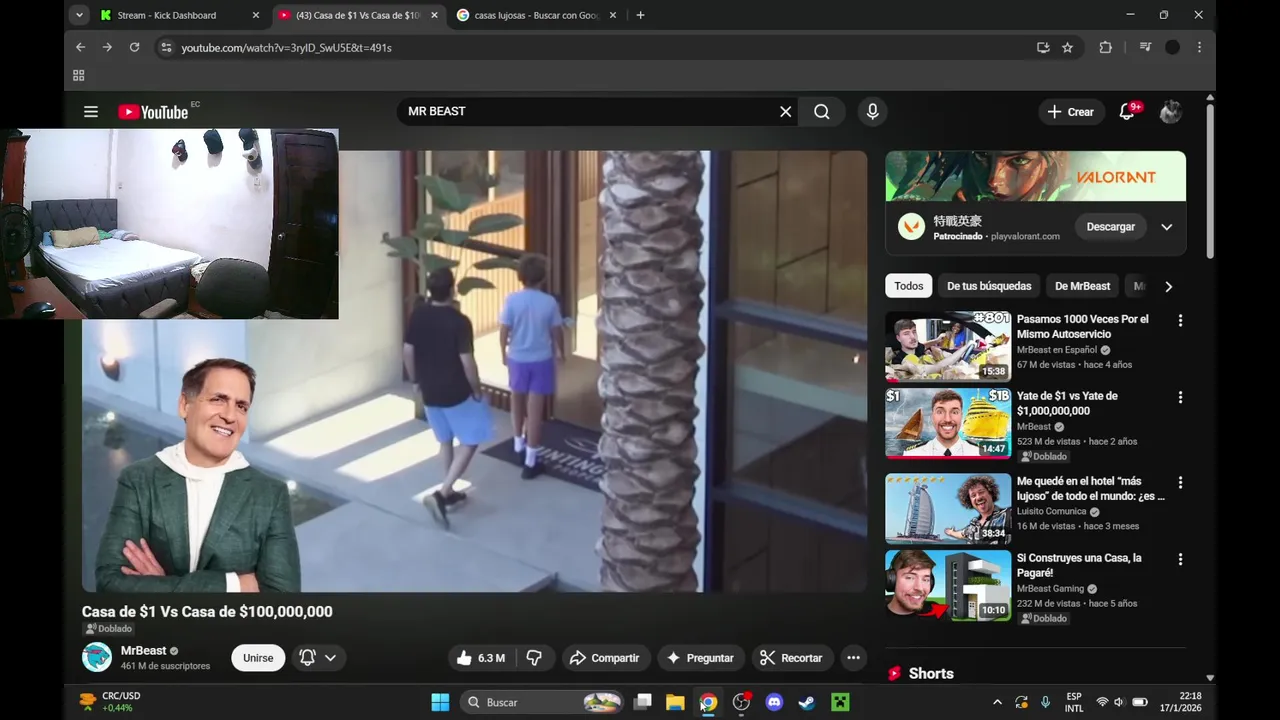Open Chrome apps grid shortcut
Viewport: 1280px width, 720px height.
pos(79,75)
